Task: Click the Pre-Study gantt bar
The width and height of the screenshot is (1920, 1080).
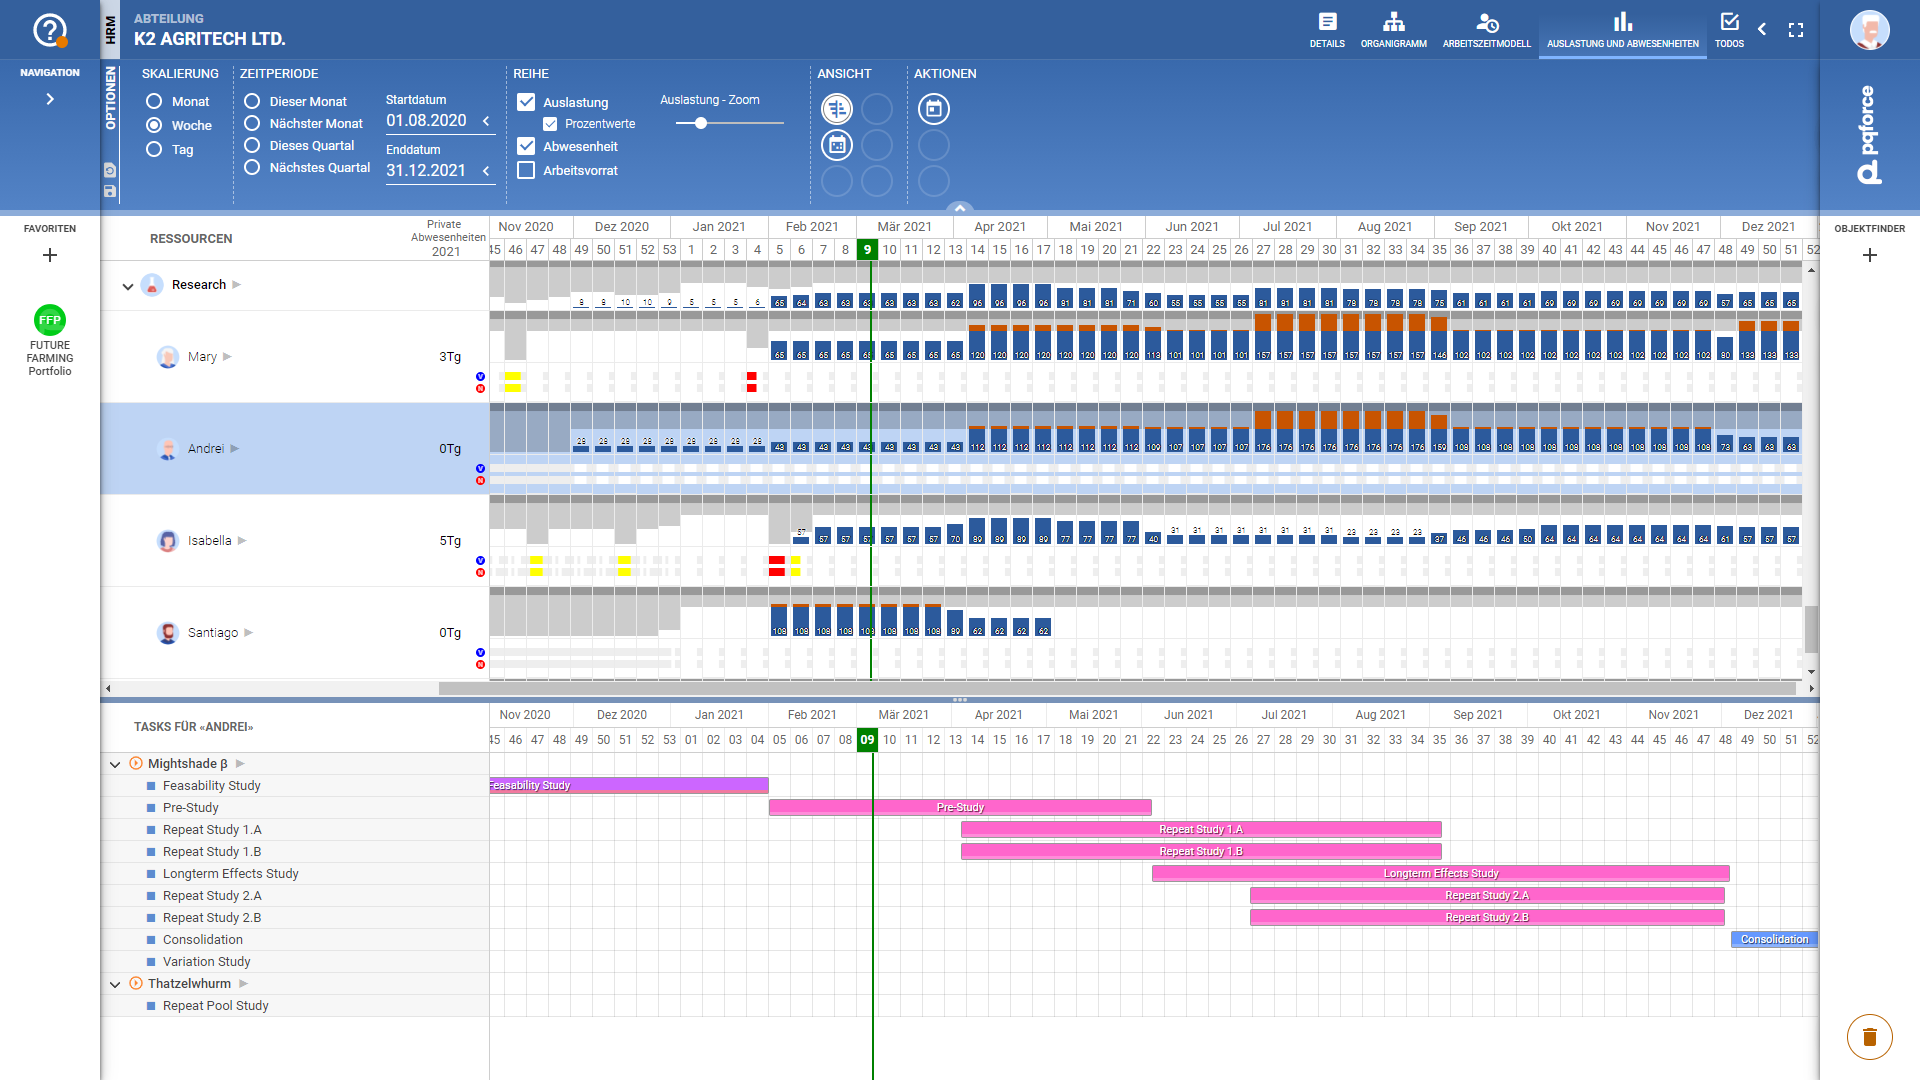Action: point(960,807)
